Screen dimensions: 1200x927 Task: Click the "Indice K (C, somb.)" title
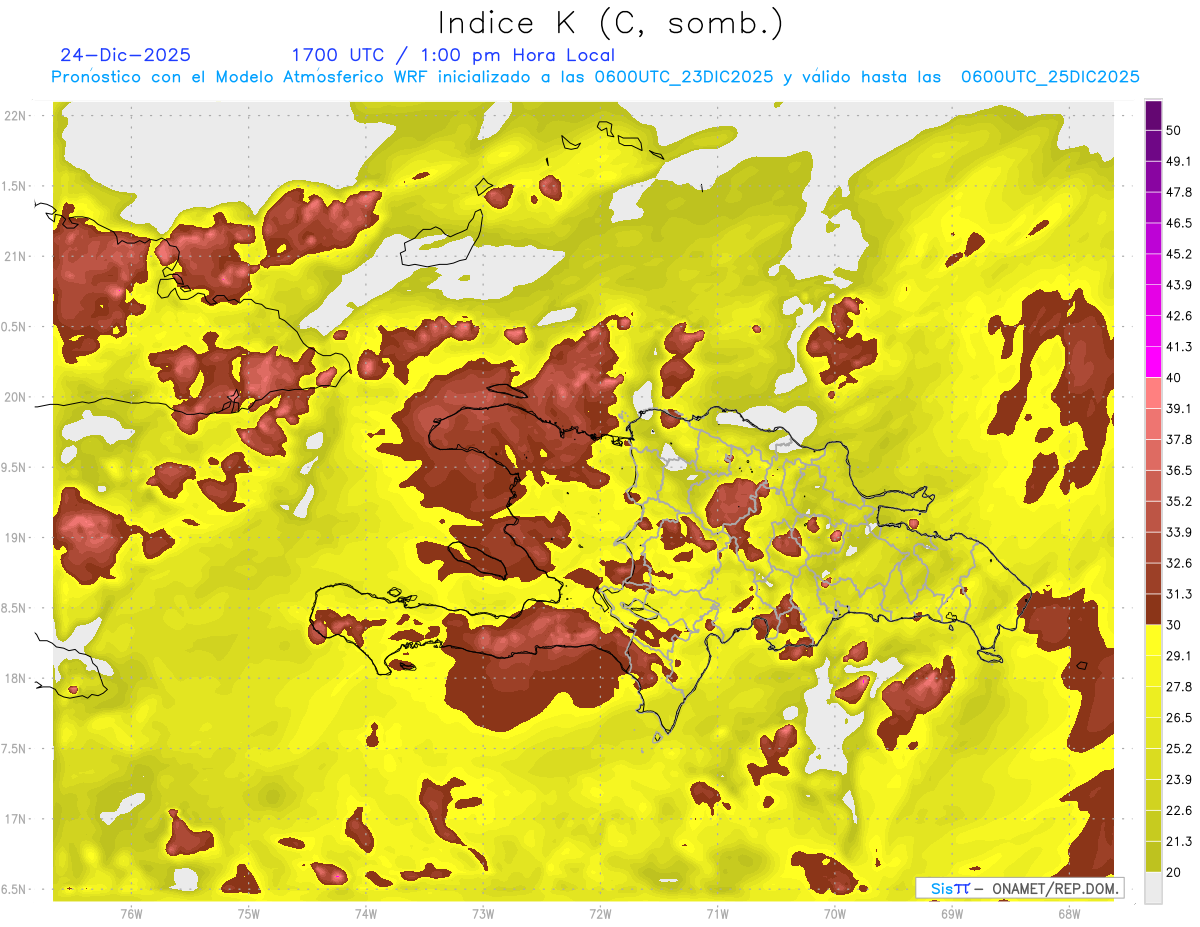611,23
